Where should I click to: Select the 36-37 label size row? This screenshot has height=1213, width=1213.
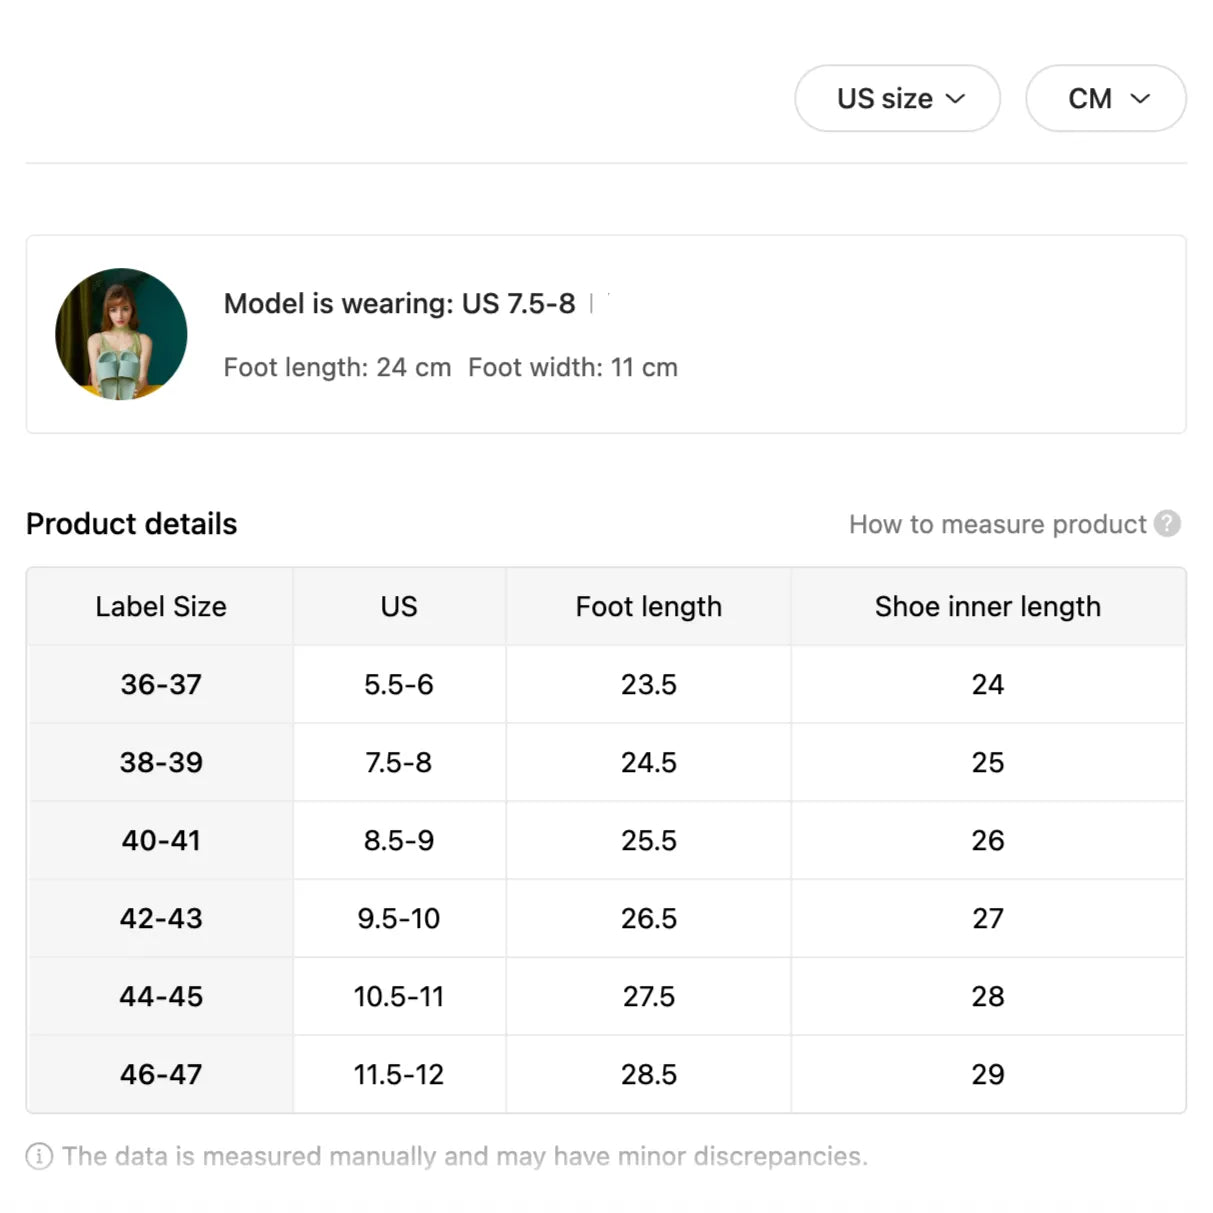click(161, 685)
